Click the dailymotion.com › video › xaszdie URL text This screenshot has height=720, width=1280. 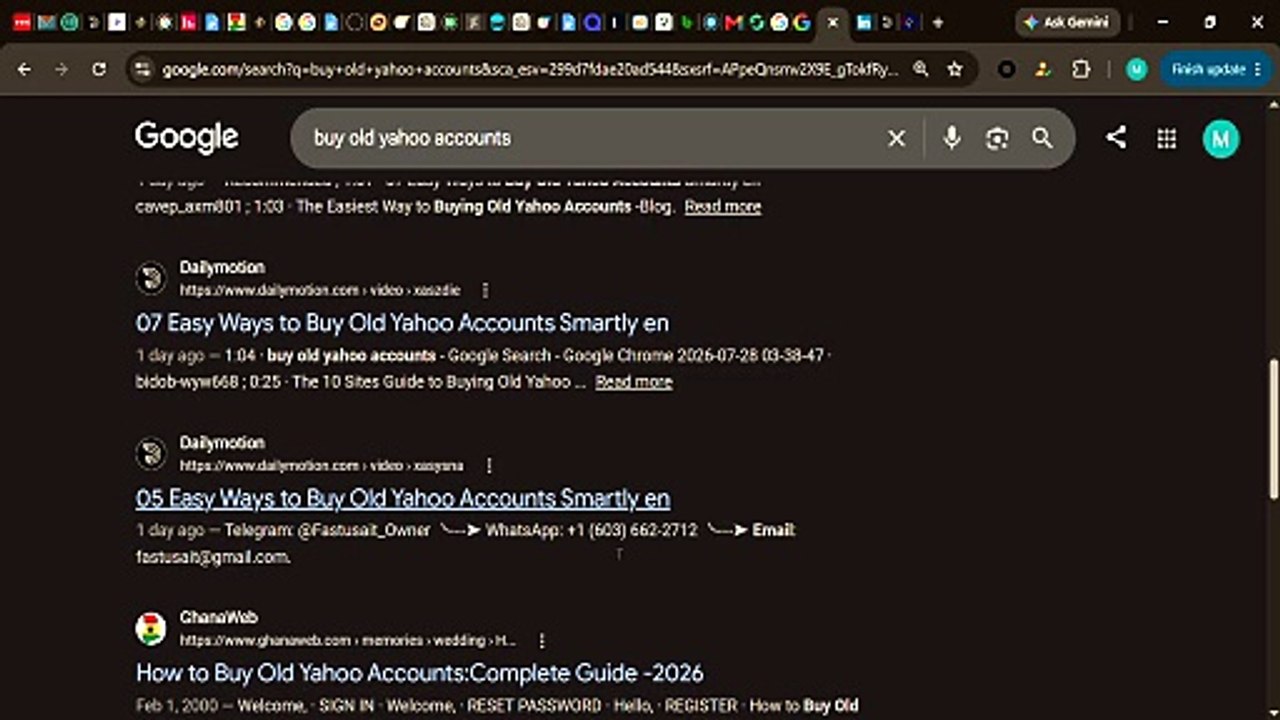pyautogui.click(x=320, y=290)
